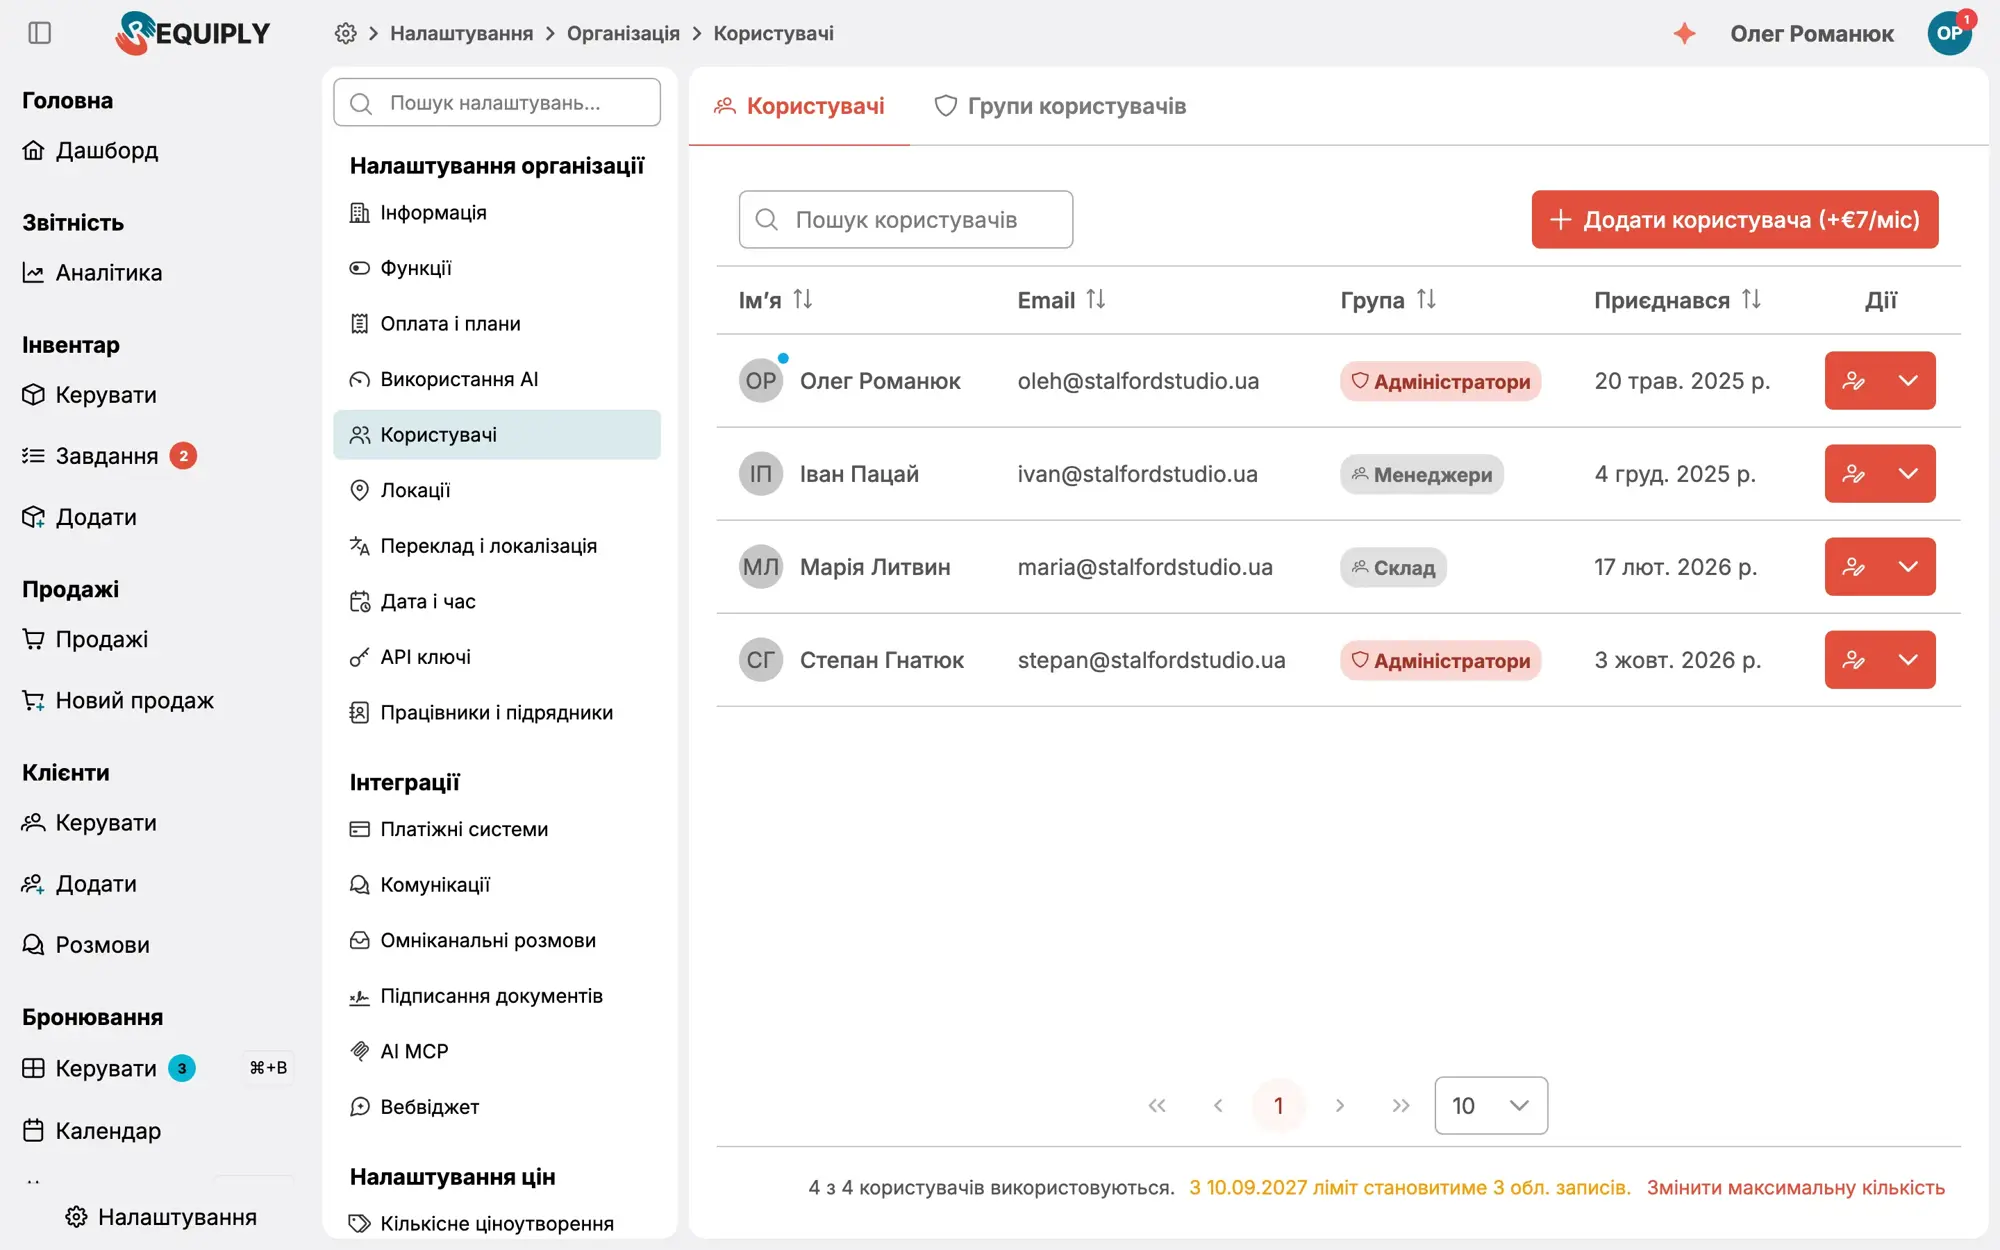Sort the table by the Ім'я column
The image size is (2000, 1250).
coord(802,299)
